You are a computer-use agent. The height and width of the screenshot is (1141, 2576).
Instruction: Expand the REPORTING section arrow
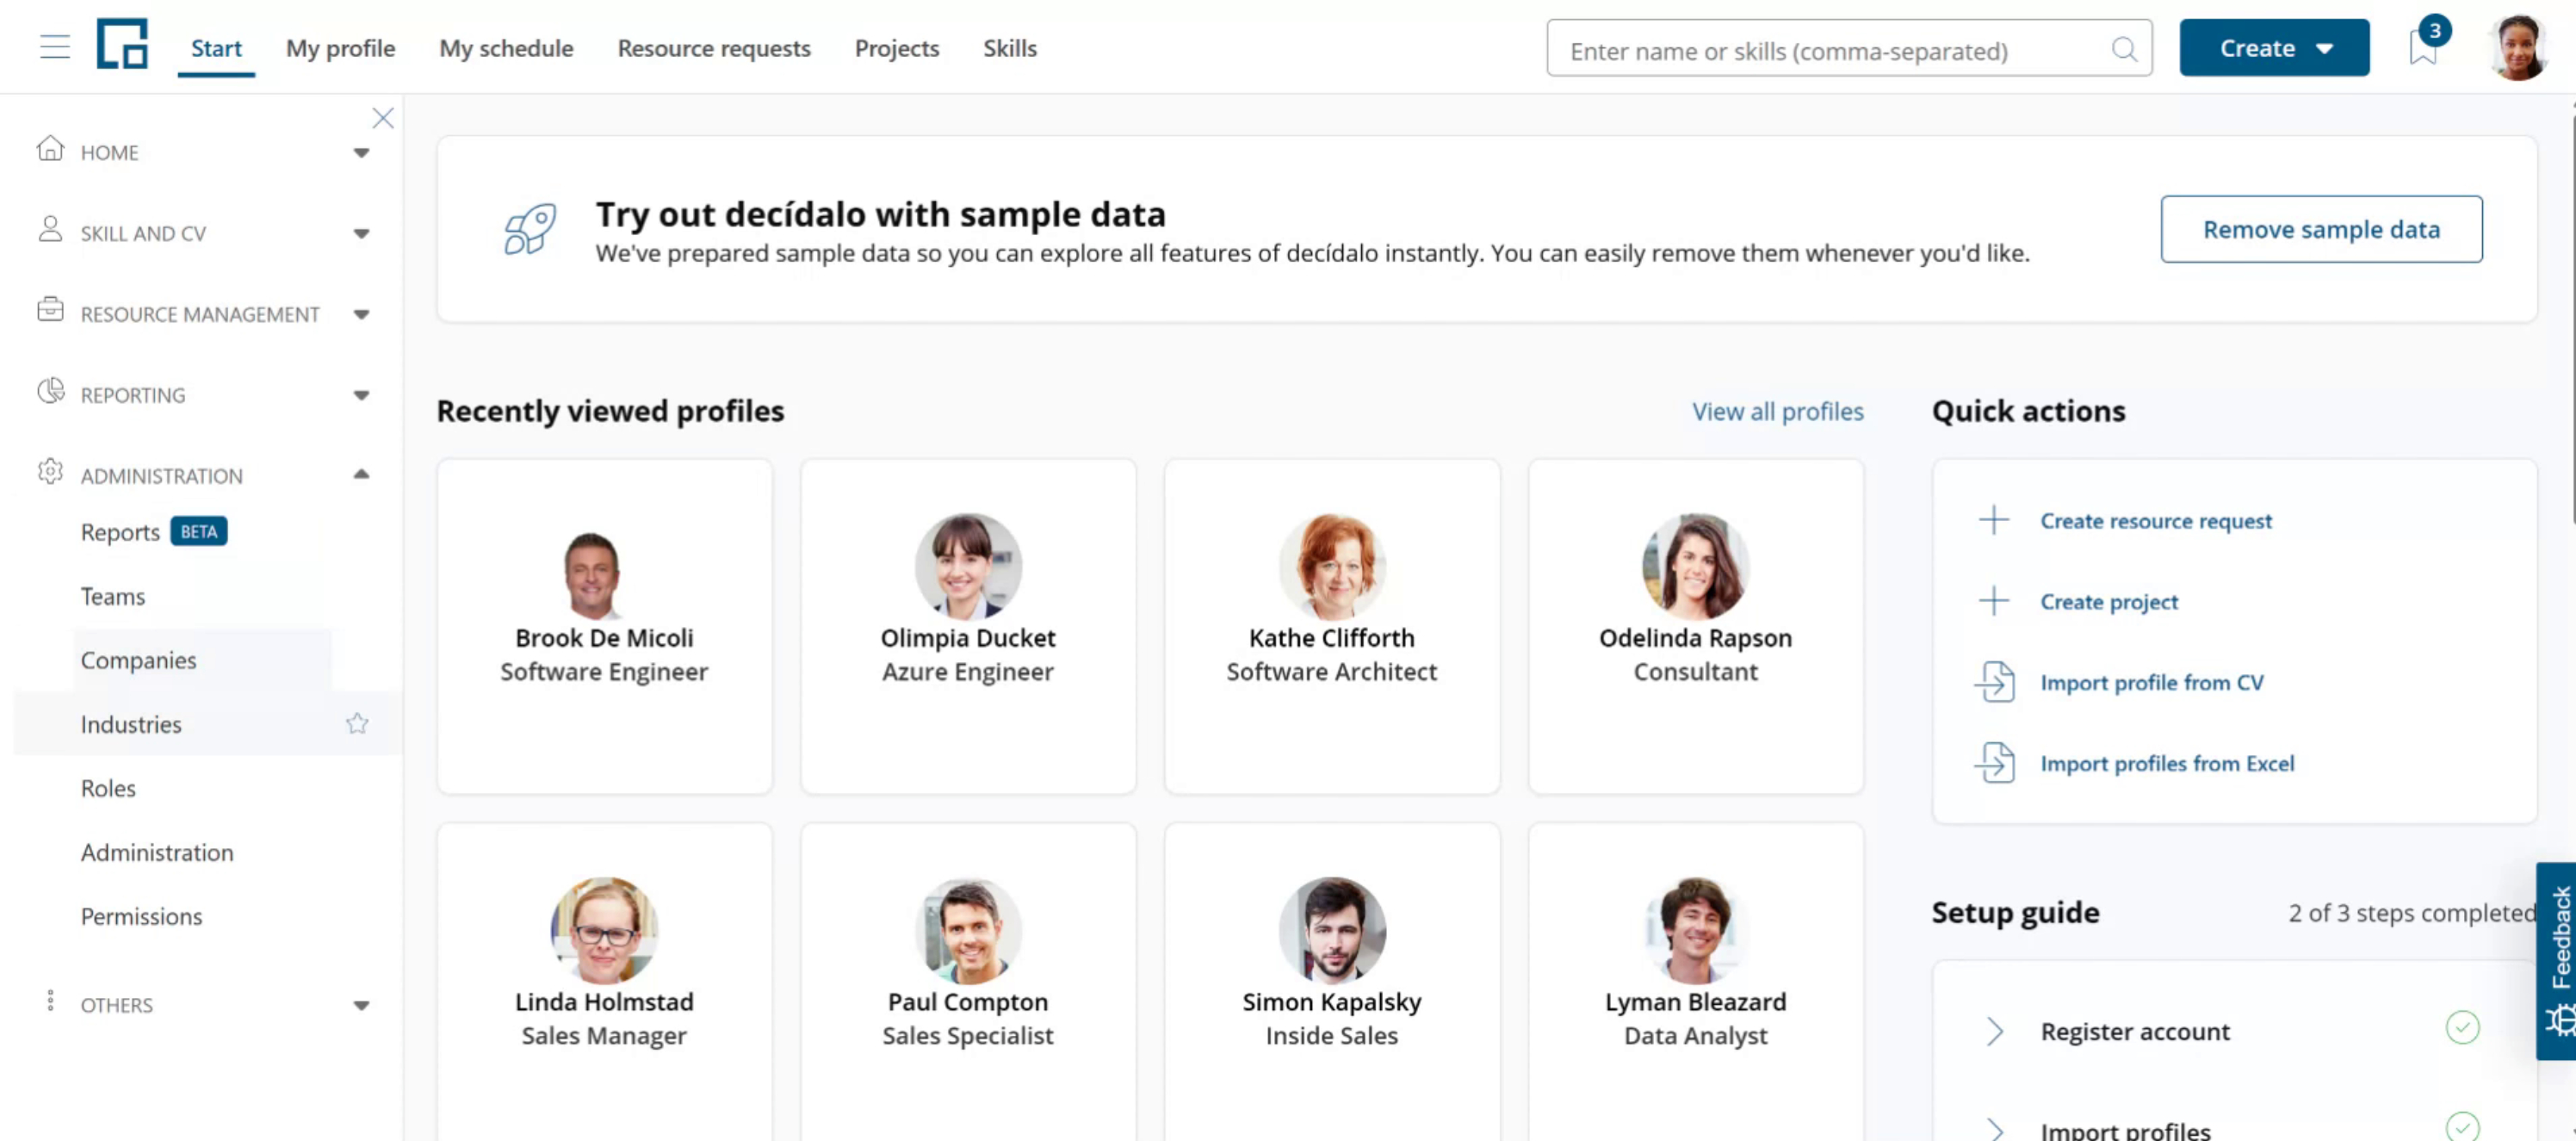(361, 396)
